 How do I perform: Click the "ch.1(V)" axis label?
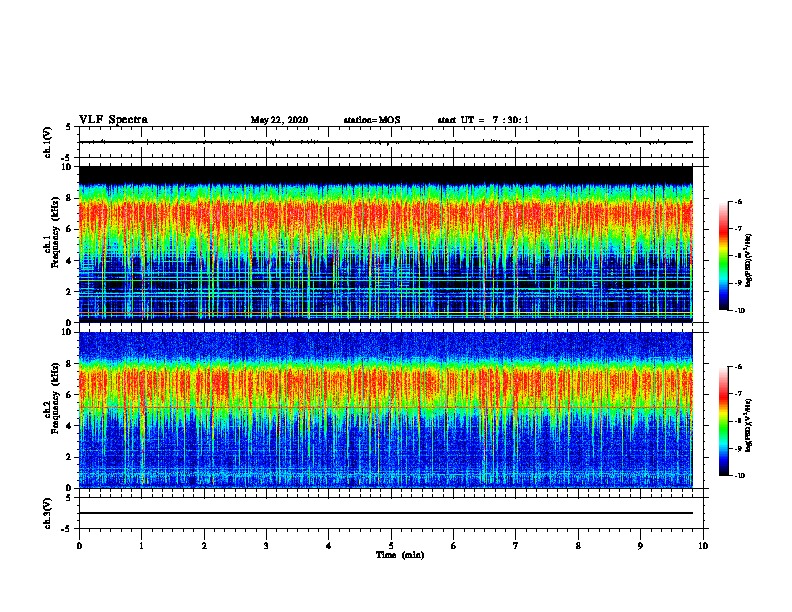(x=48, y=142)
